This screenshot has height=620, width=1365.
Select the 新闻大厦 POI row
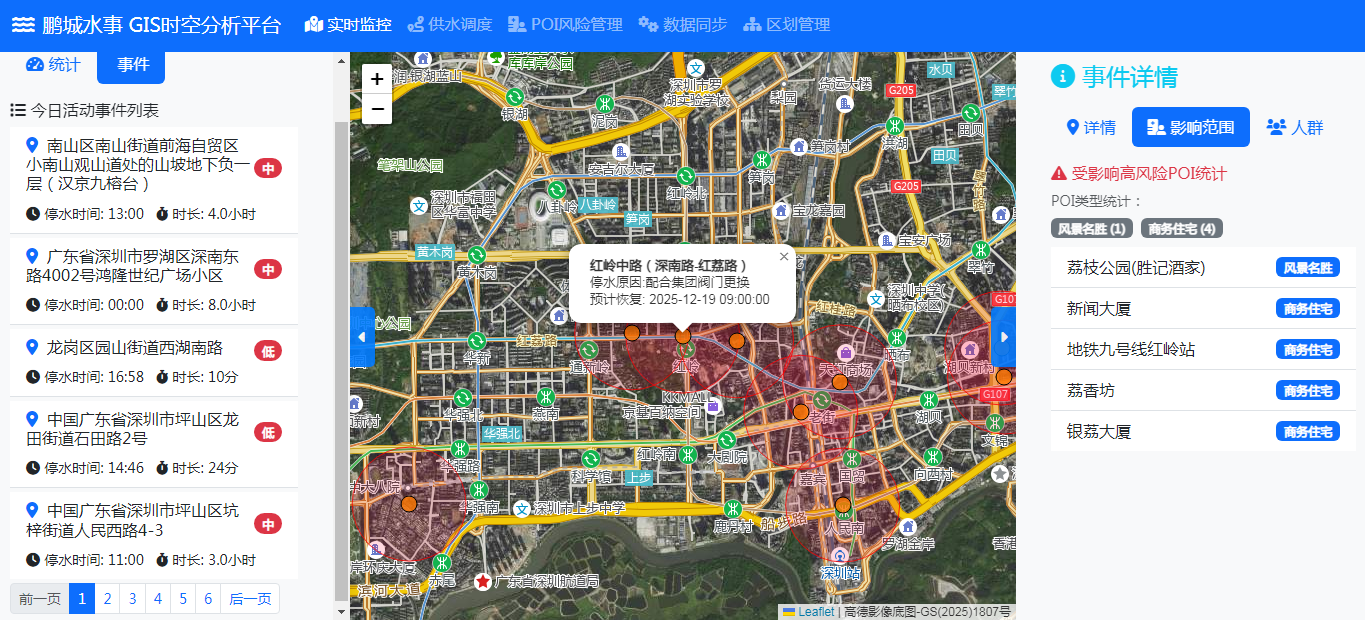[1203, 309]
